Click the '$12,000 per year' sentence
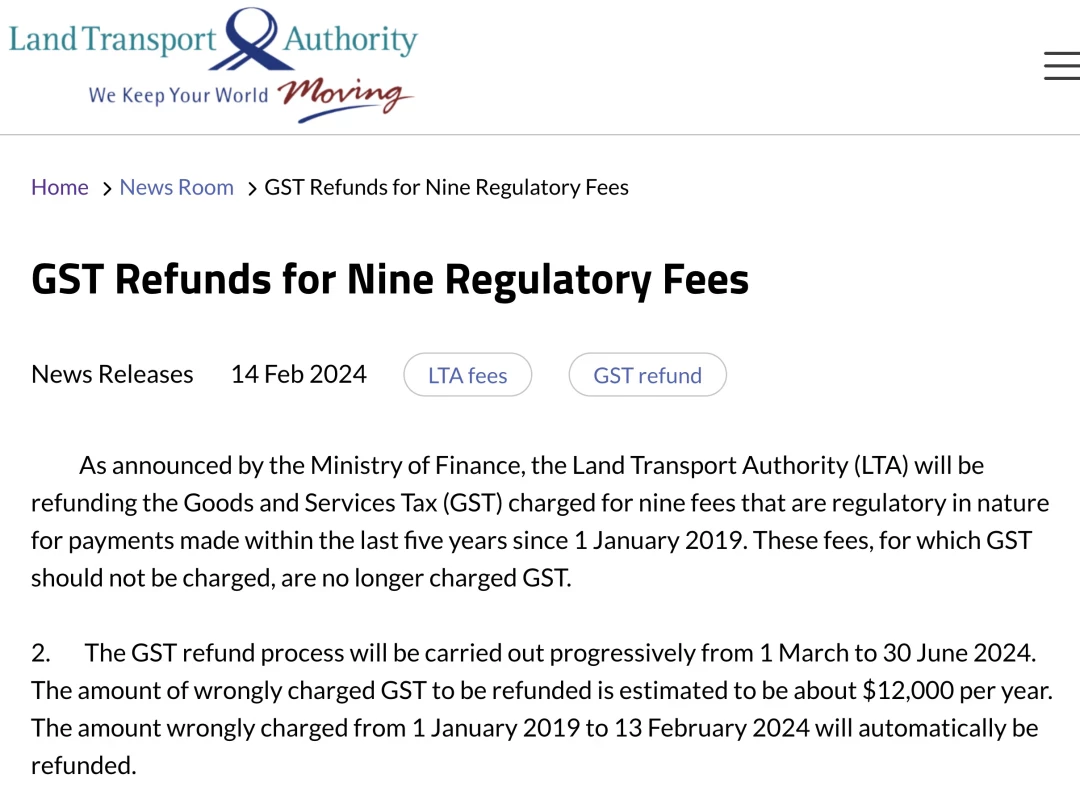Viewport: 1080px width, 787px height. tap(541, 690)
